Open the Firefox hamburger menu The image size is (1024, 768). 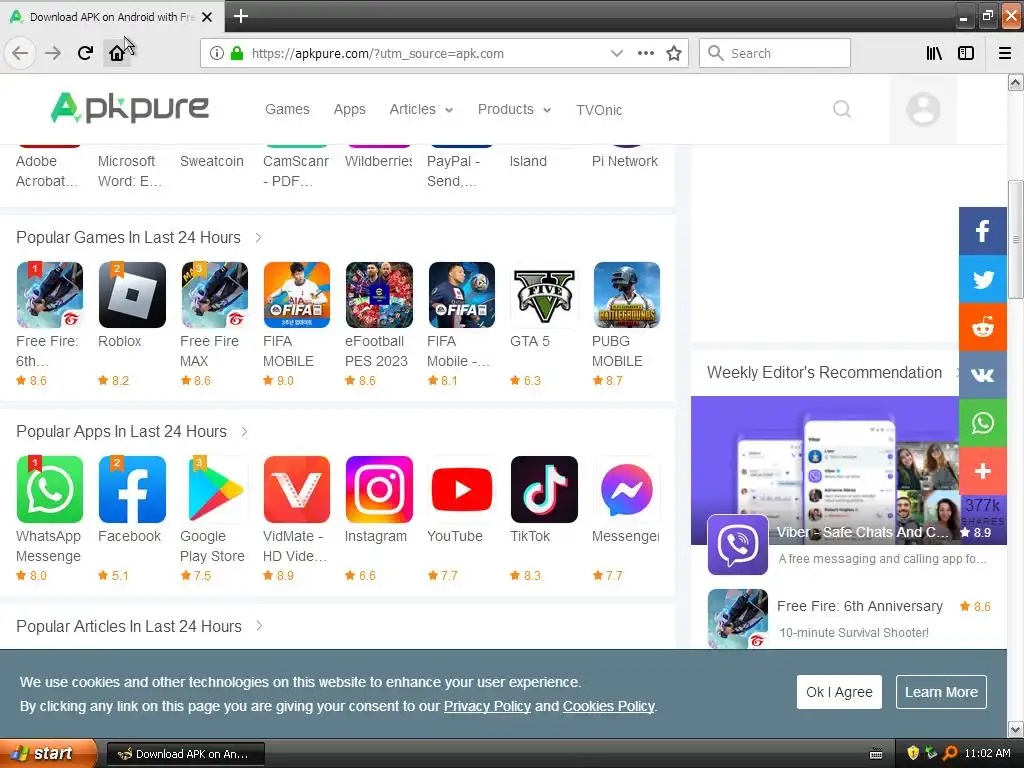point(1005,53)
